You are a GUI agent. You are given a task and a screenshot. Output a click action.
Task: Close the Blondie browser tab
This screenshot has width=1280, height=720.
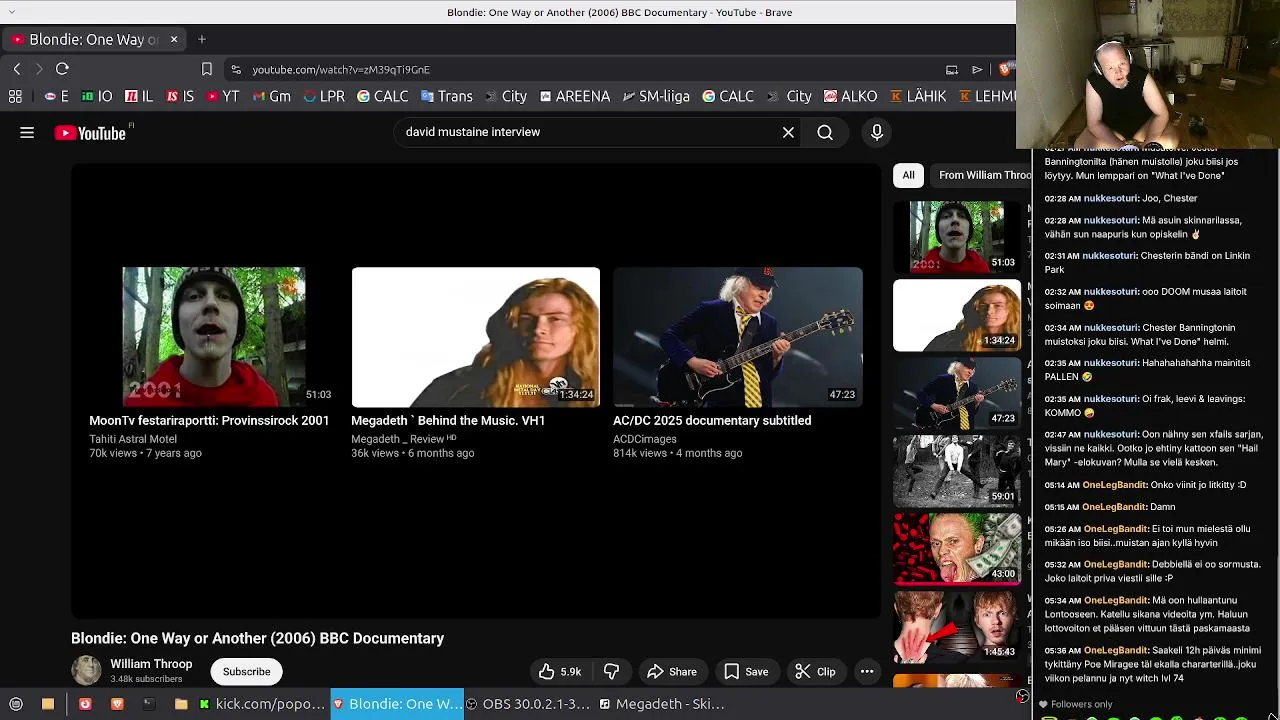pos(173,39)
